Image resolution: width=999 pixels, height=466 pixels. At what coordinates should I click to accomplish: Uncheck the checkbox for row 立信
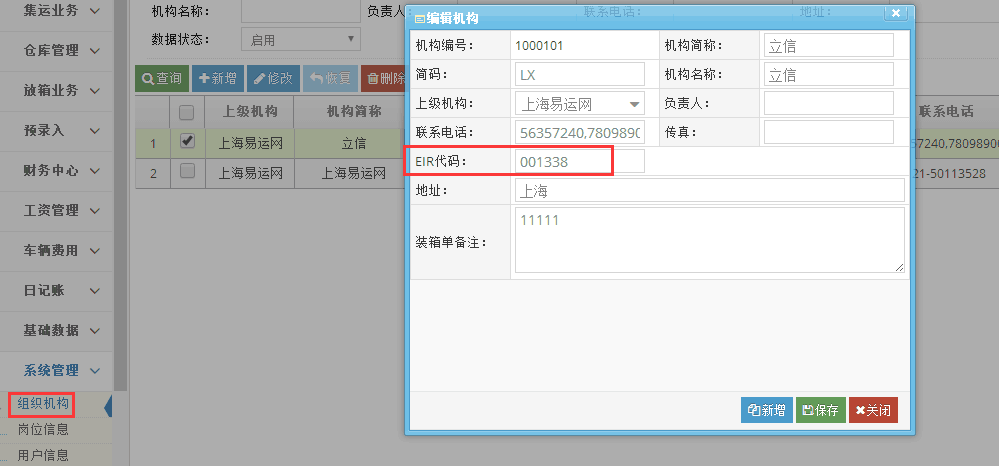(x=186, y=142)
